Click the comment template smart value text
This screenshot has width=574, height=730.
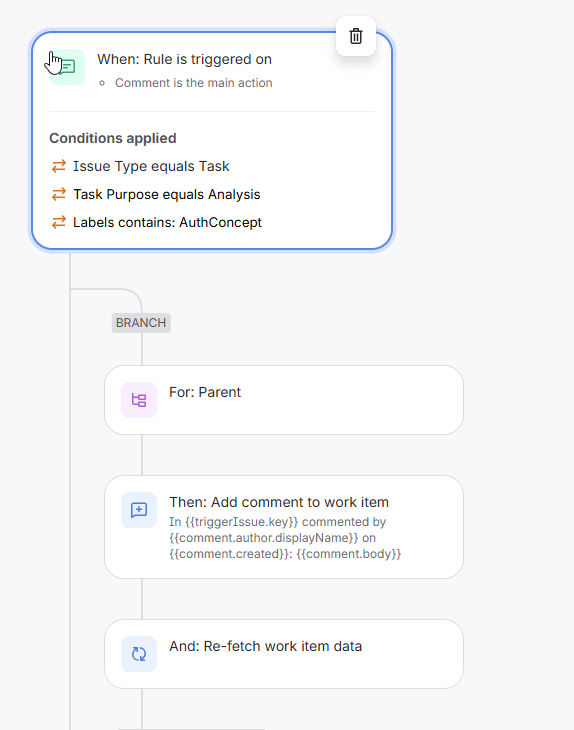[285, 538]
